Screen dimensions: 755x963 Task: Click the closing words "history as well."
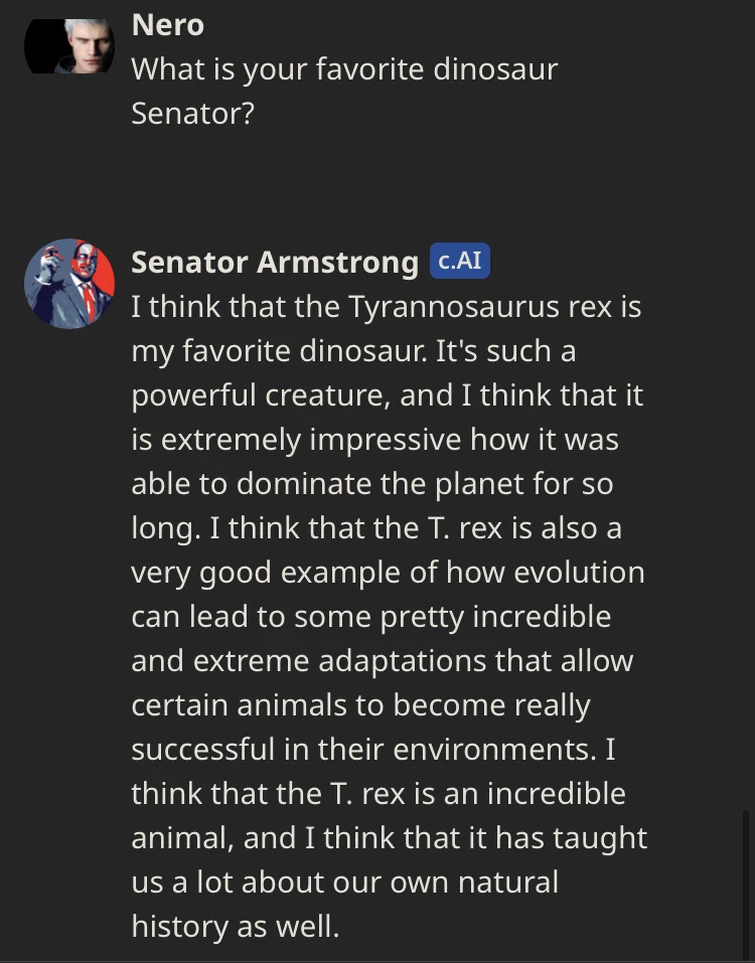(235, 925)
